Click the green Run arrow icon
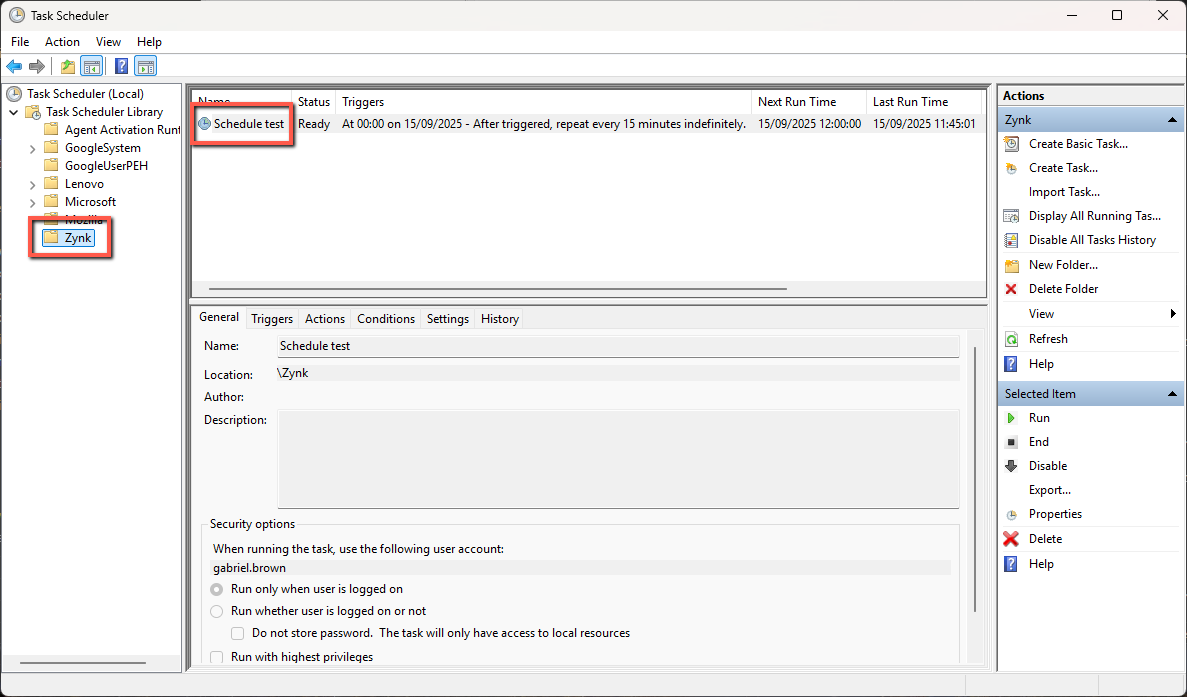1187x697 pixels. [x=1011, y=418]
